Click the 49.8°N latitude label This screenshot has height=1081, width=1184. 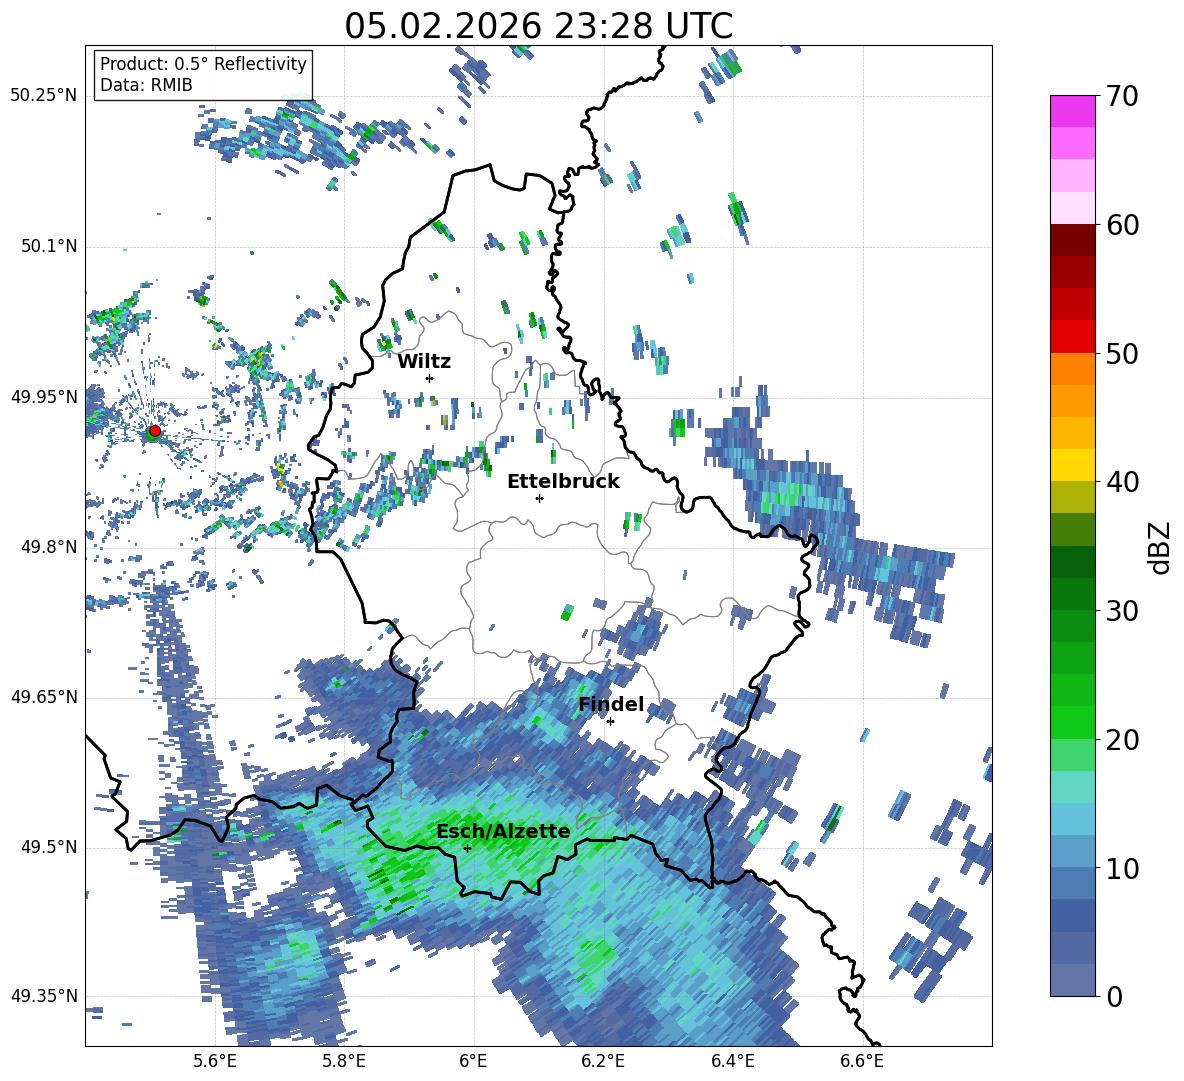(x=49, y=547)
